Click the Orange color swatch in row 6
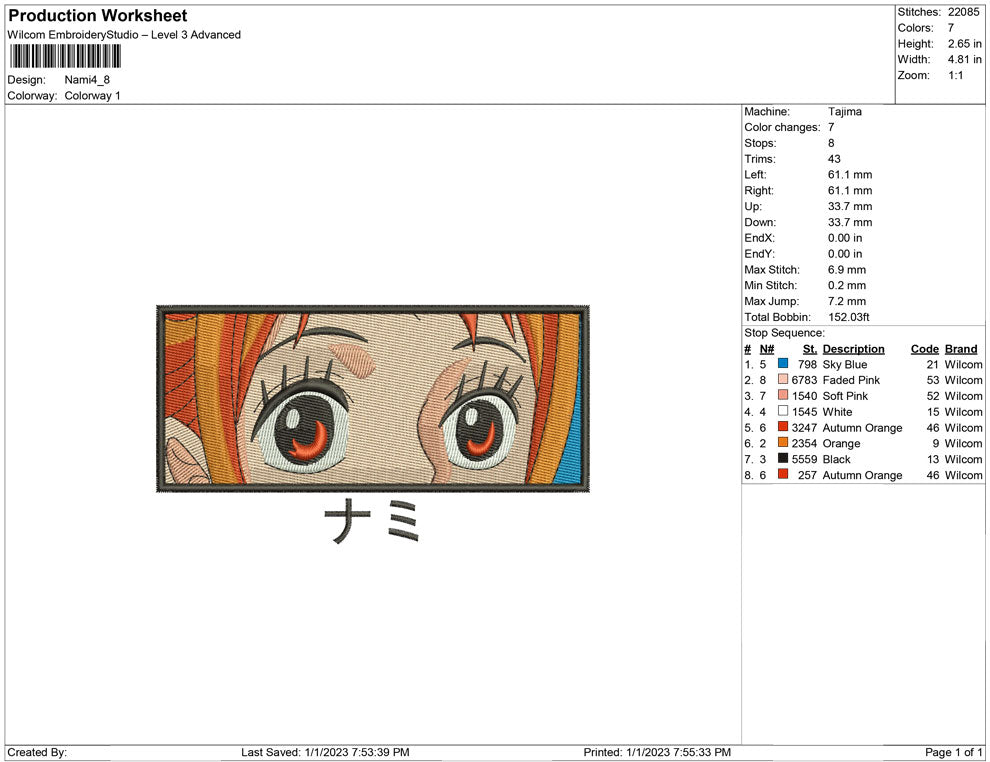The image size is (990, 762). [x=783, y=443]
